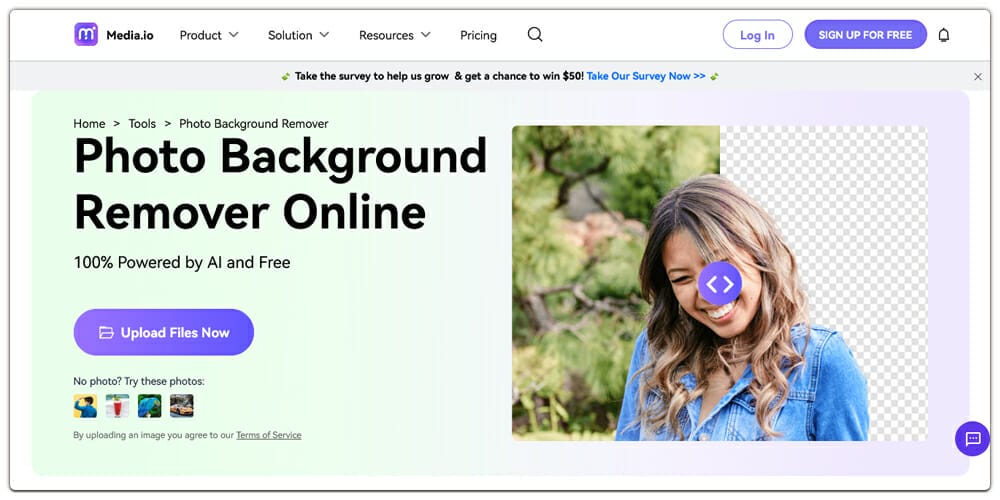
Task: Dismiss the survey banner with X
Action: [x=978, y=76]
